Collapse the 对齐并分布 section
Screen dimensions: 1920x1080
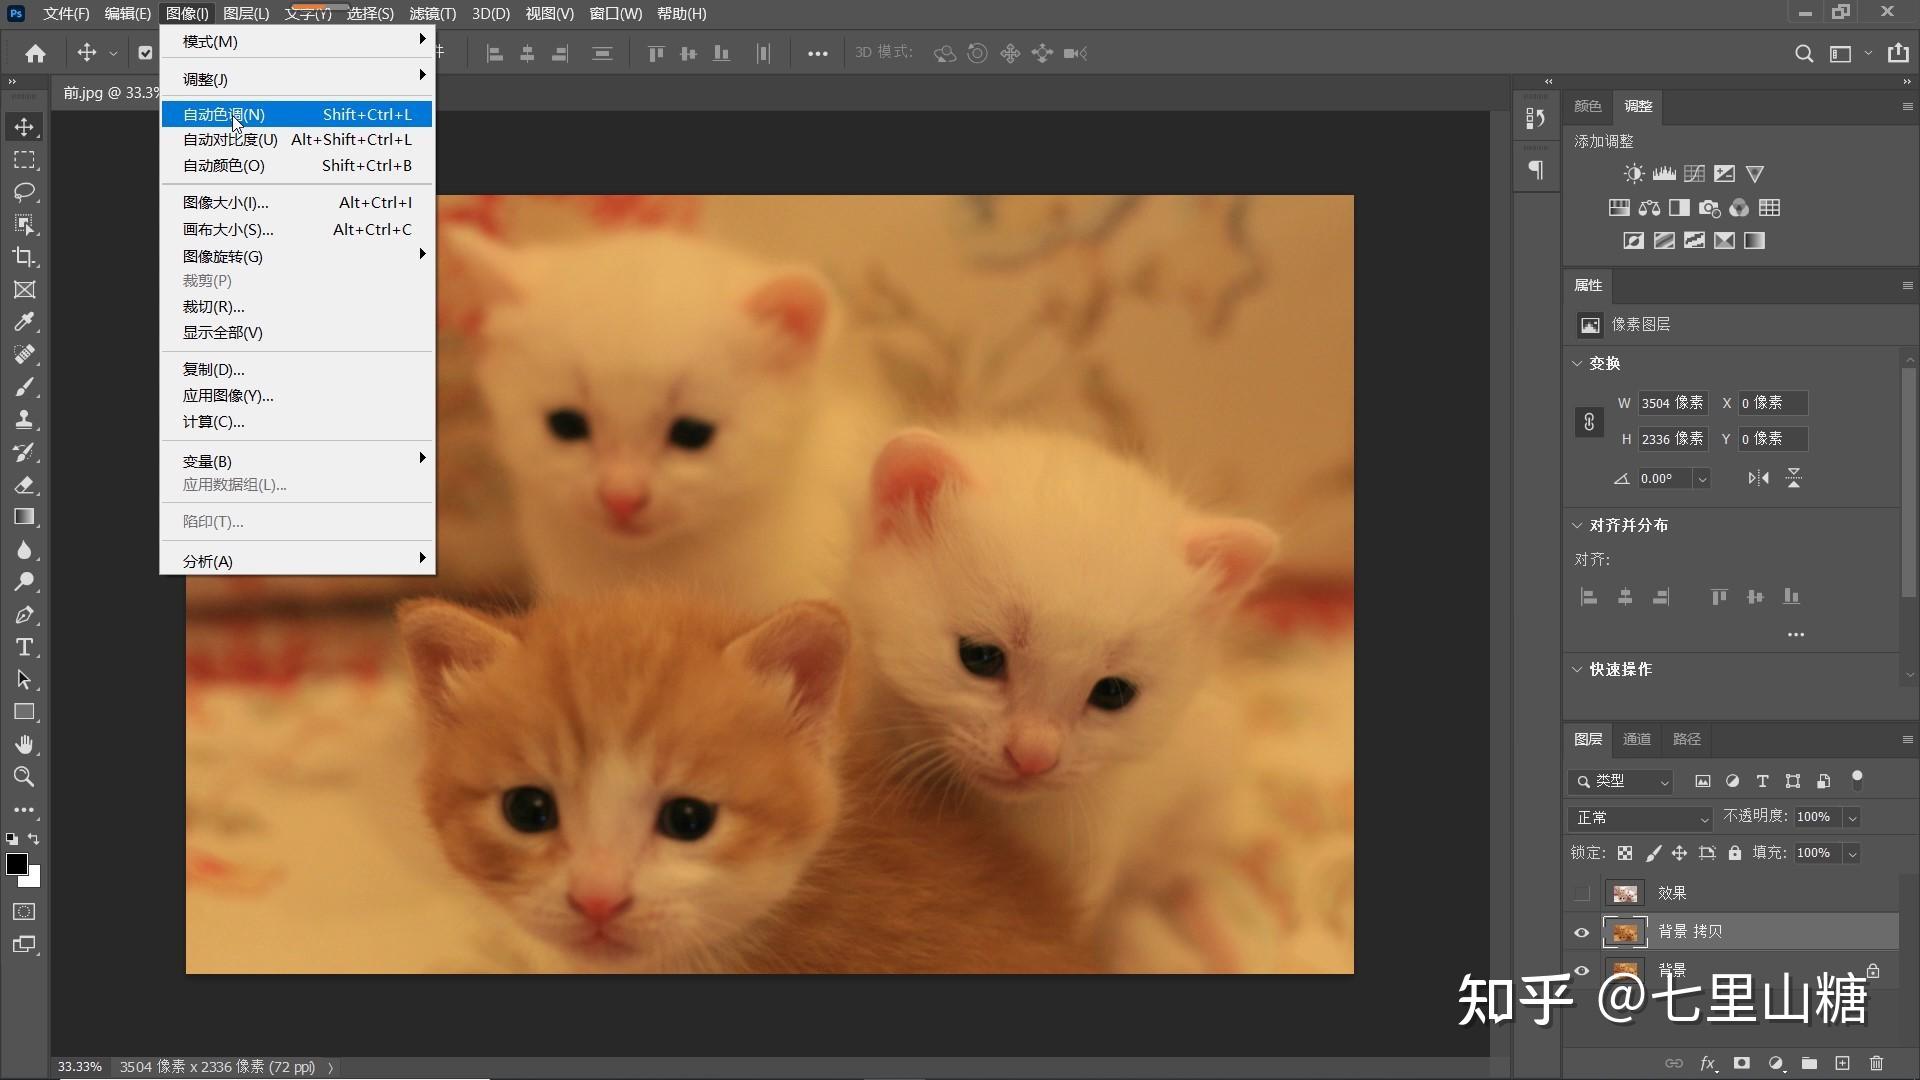pyautogui.click(x=1578, y=525)
